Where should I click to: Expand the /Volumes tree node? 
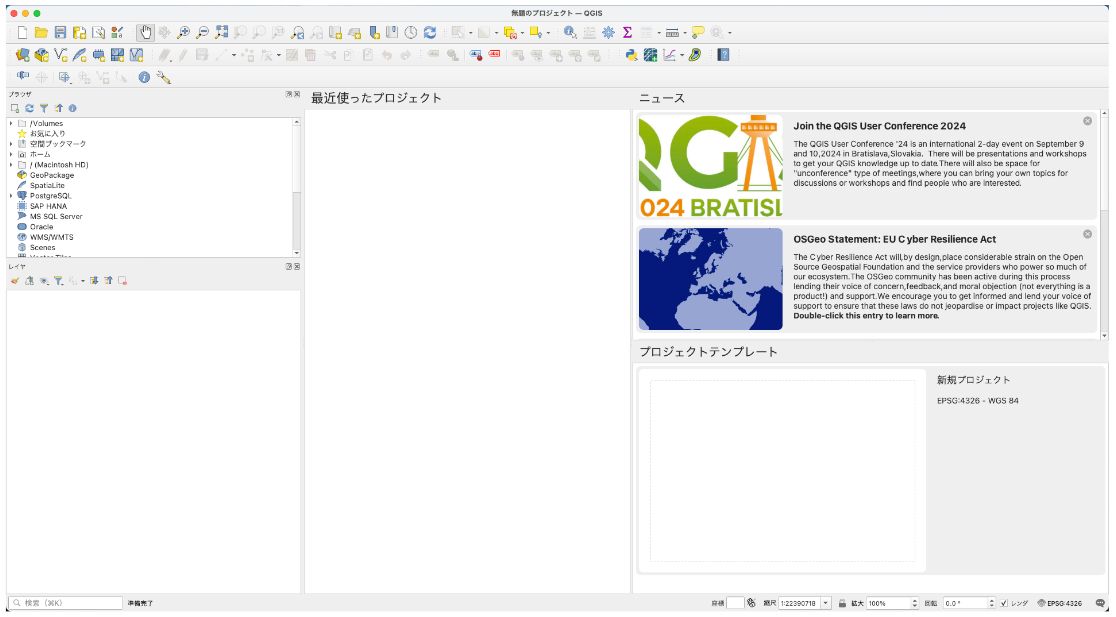click(x=11, y=123)
